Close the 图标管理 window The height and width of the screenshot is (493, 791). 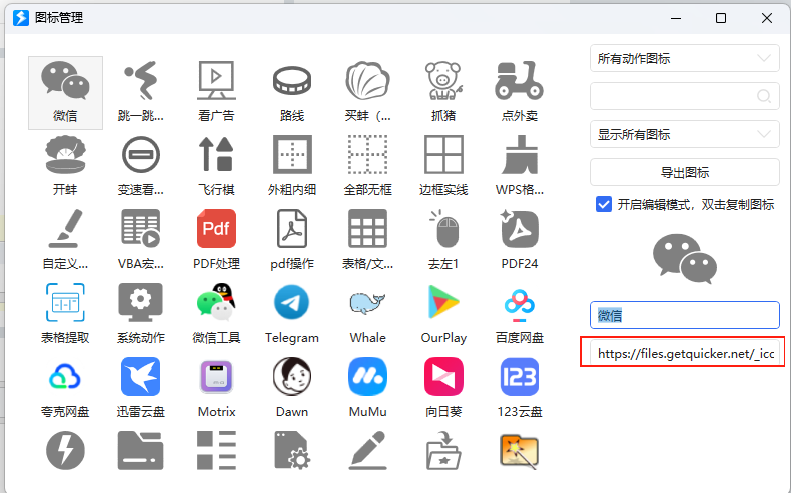coord(767,18)
